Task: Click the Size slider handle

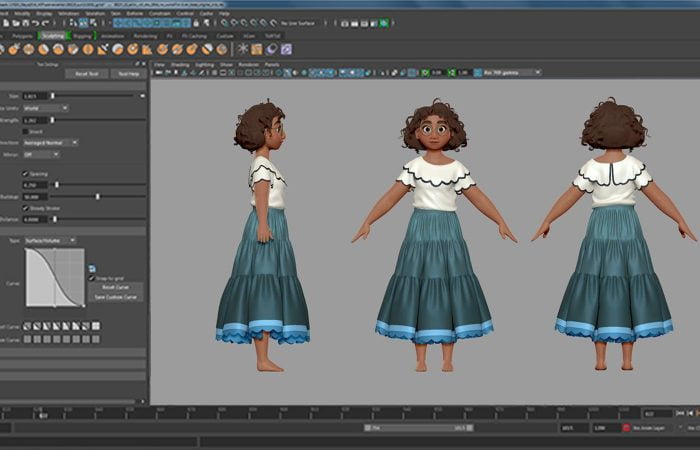Action: (x=53, y=96)
